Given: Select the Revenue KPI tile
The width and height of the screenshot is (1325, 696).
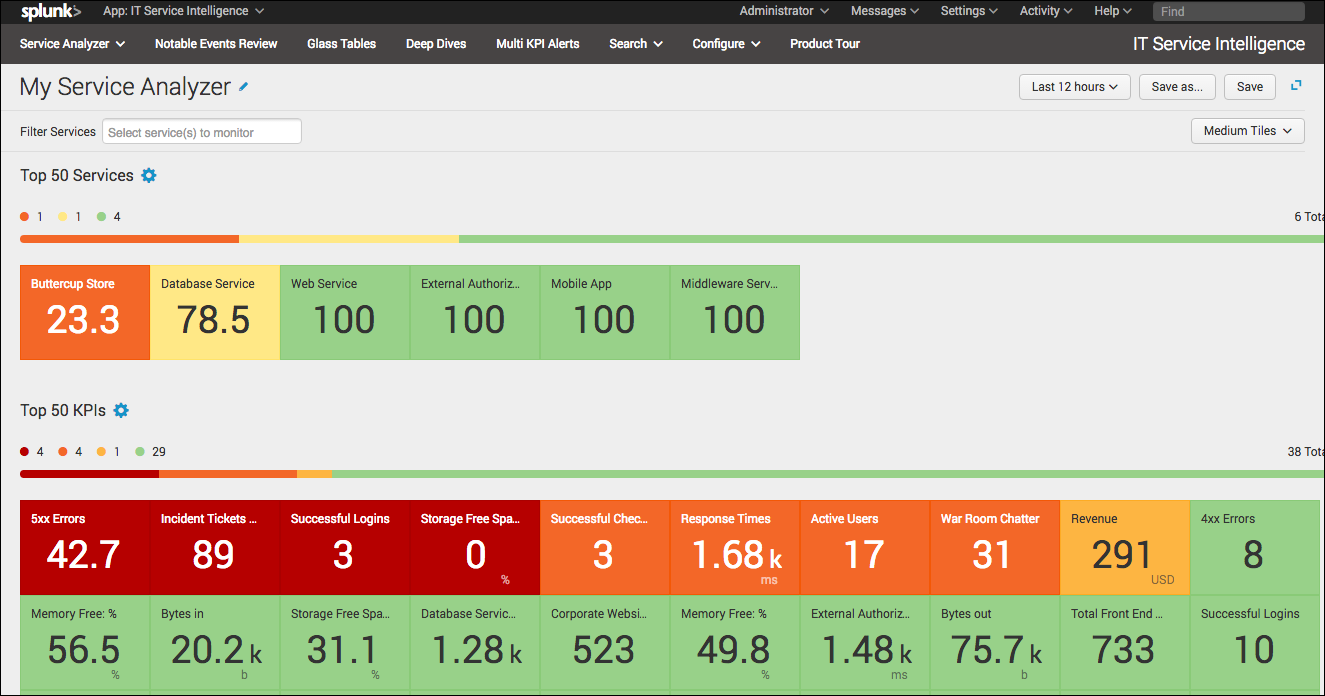Looking at the screenshot, I should (x=1125, y=547).
